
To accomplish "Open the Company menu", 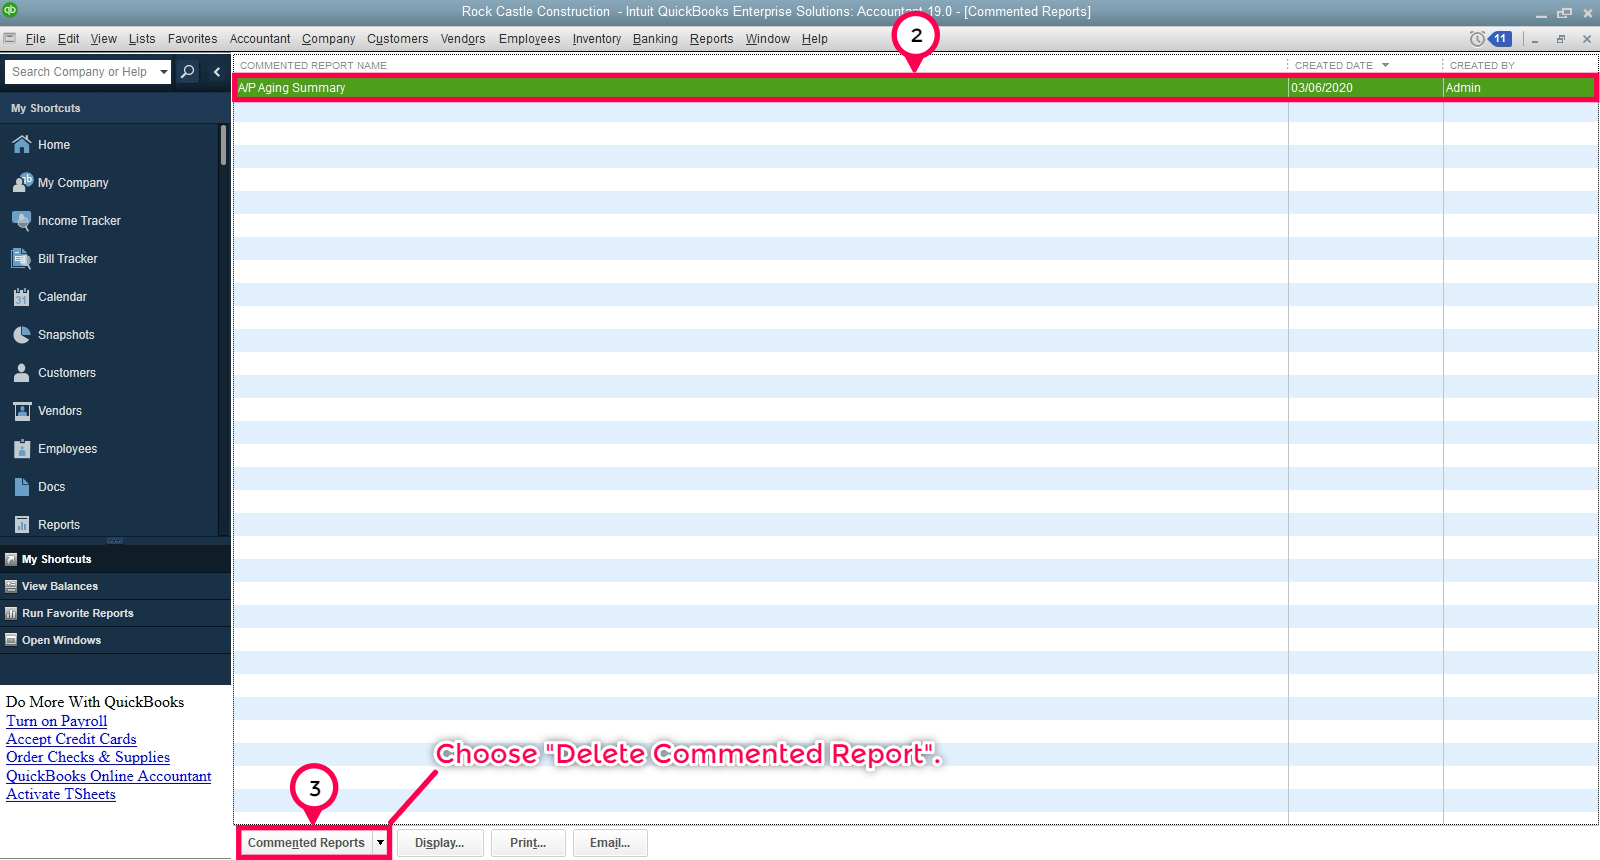I will point(329,39).
